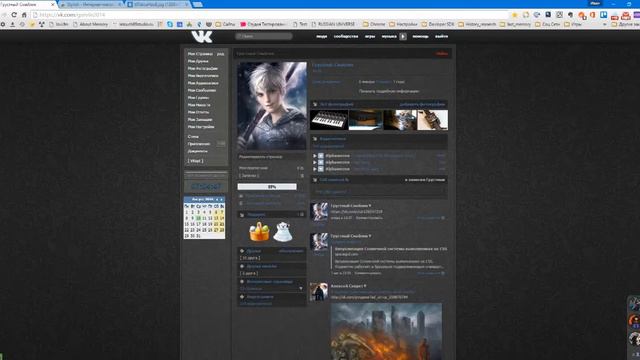Play the second audio track in the list

(315, 162)
